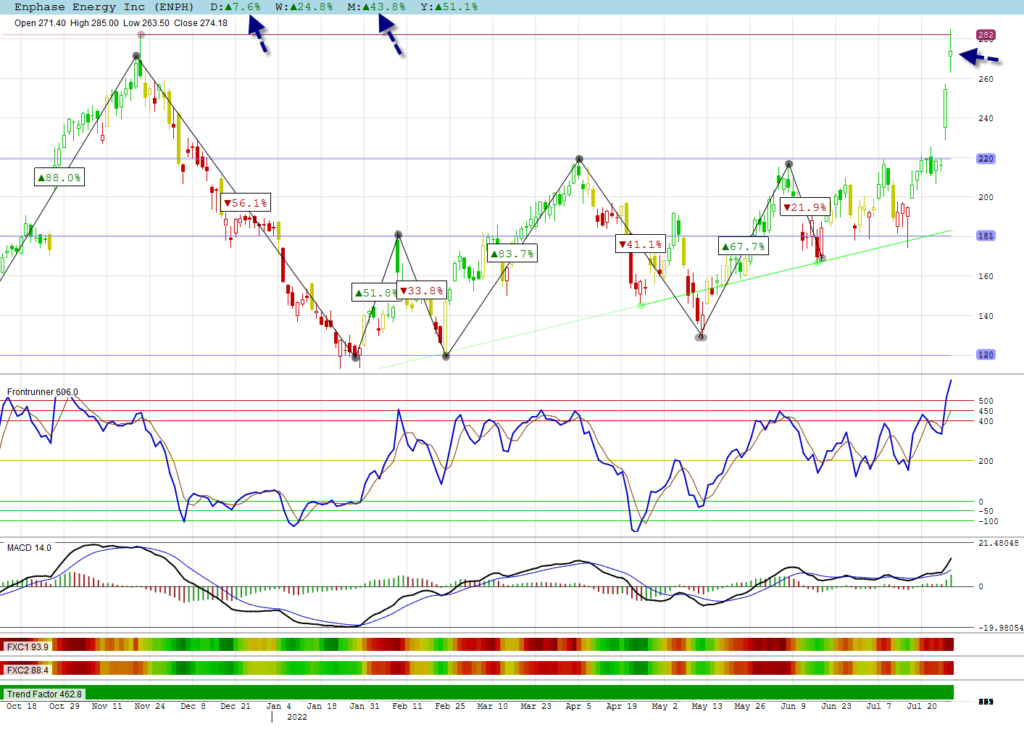Click the MACD upper bound 21.48048 label
The height and width of the screenshot is (735, 1024).
pos(999,543)
